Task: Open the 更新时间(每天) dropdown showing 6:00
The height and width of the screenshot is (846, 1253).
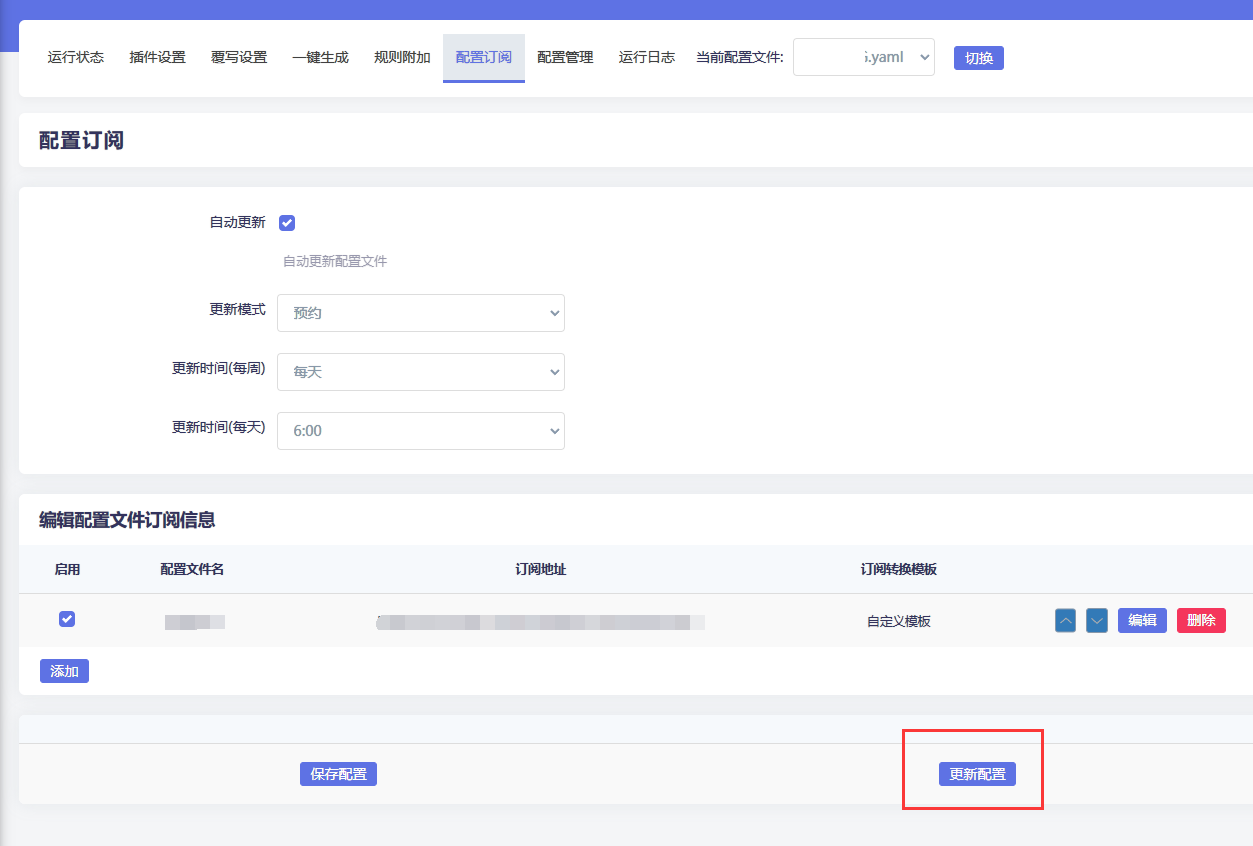Action: click(421, 431)
